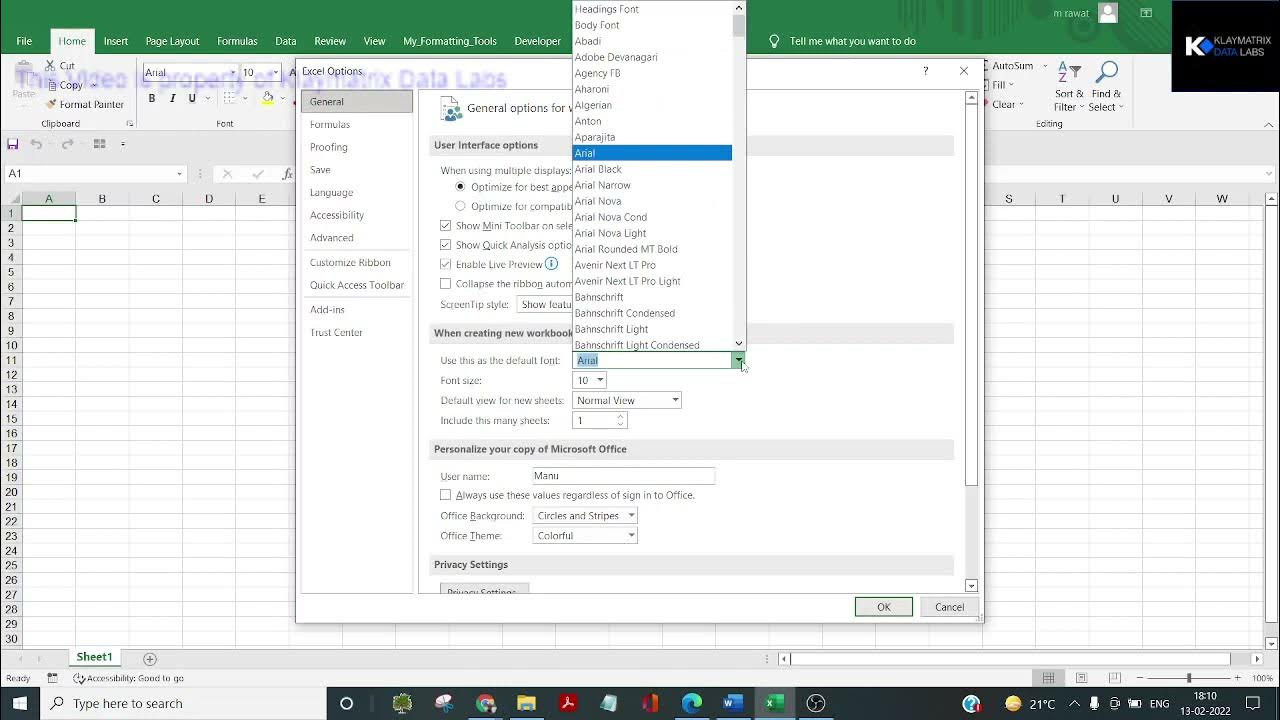1280x720 pixels.
Task: Select Advanced category in Excel Options
Action: coord(356,238)
